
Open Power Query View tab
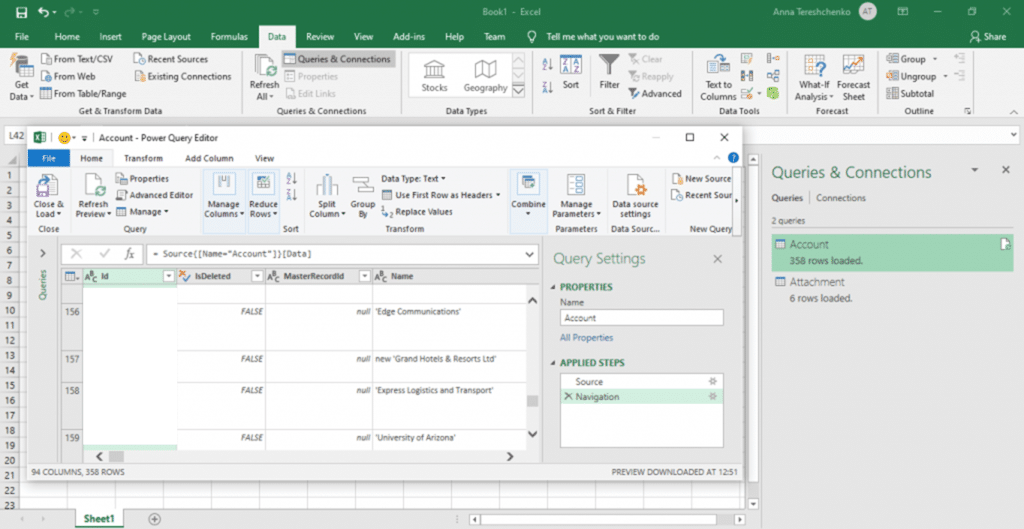click(264, 158)
